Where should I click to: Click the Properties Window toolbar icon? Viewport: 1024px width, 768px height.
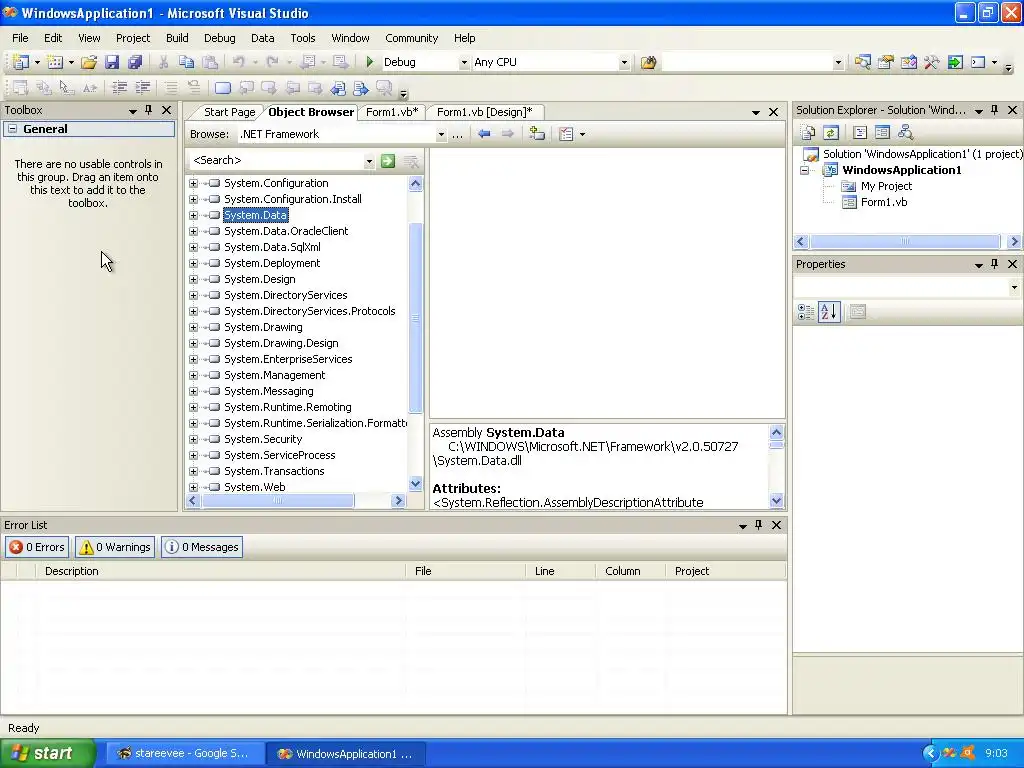(886, 62)
